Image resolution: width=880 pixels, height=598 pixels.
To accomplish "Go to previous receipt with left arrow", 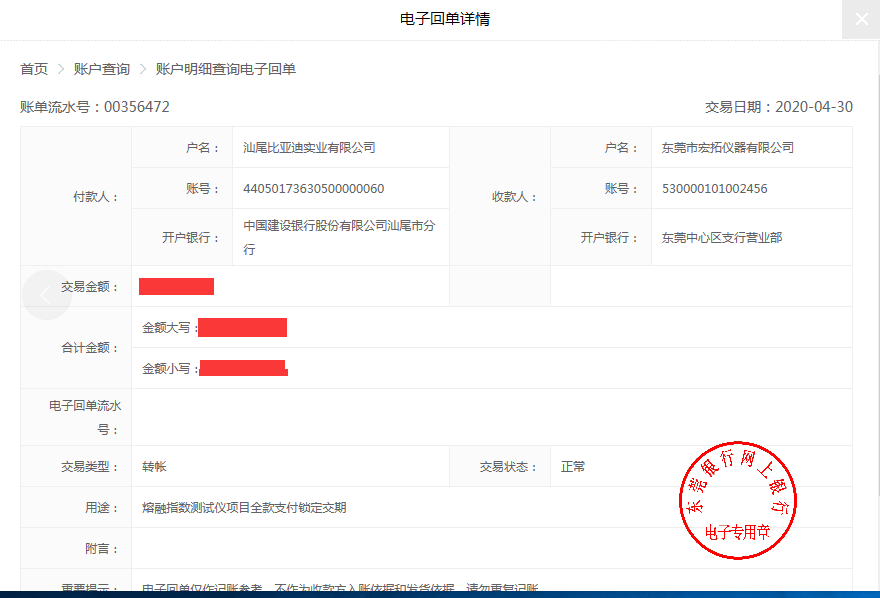I will pos(46,295).
